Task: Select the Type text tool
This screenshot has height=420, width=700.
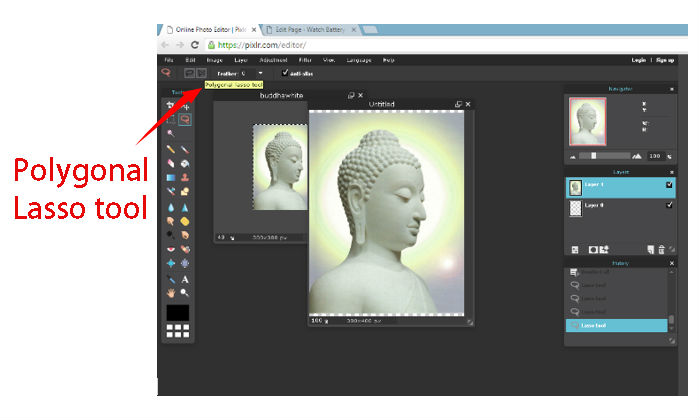Action: (185, 279)
